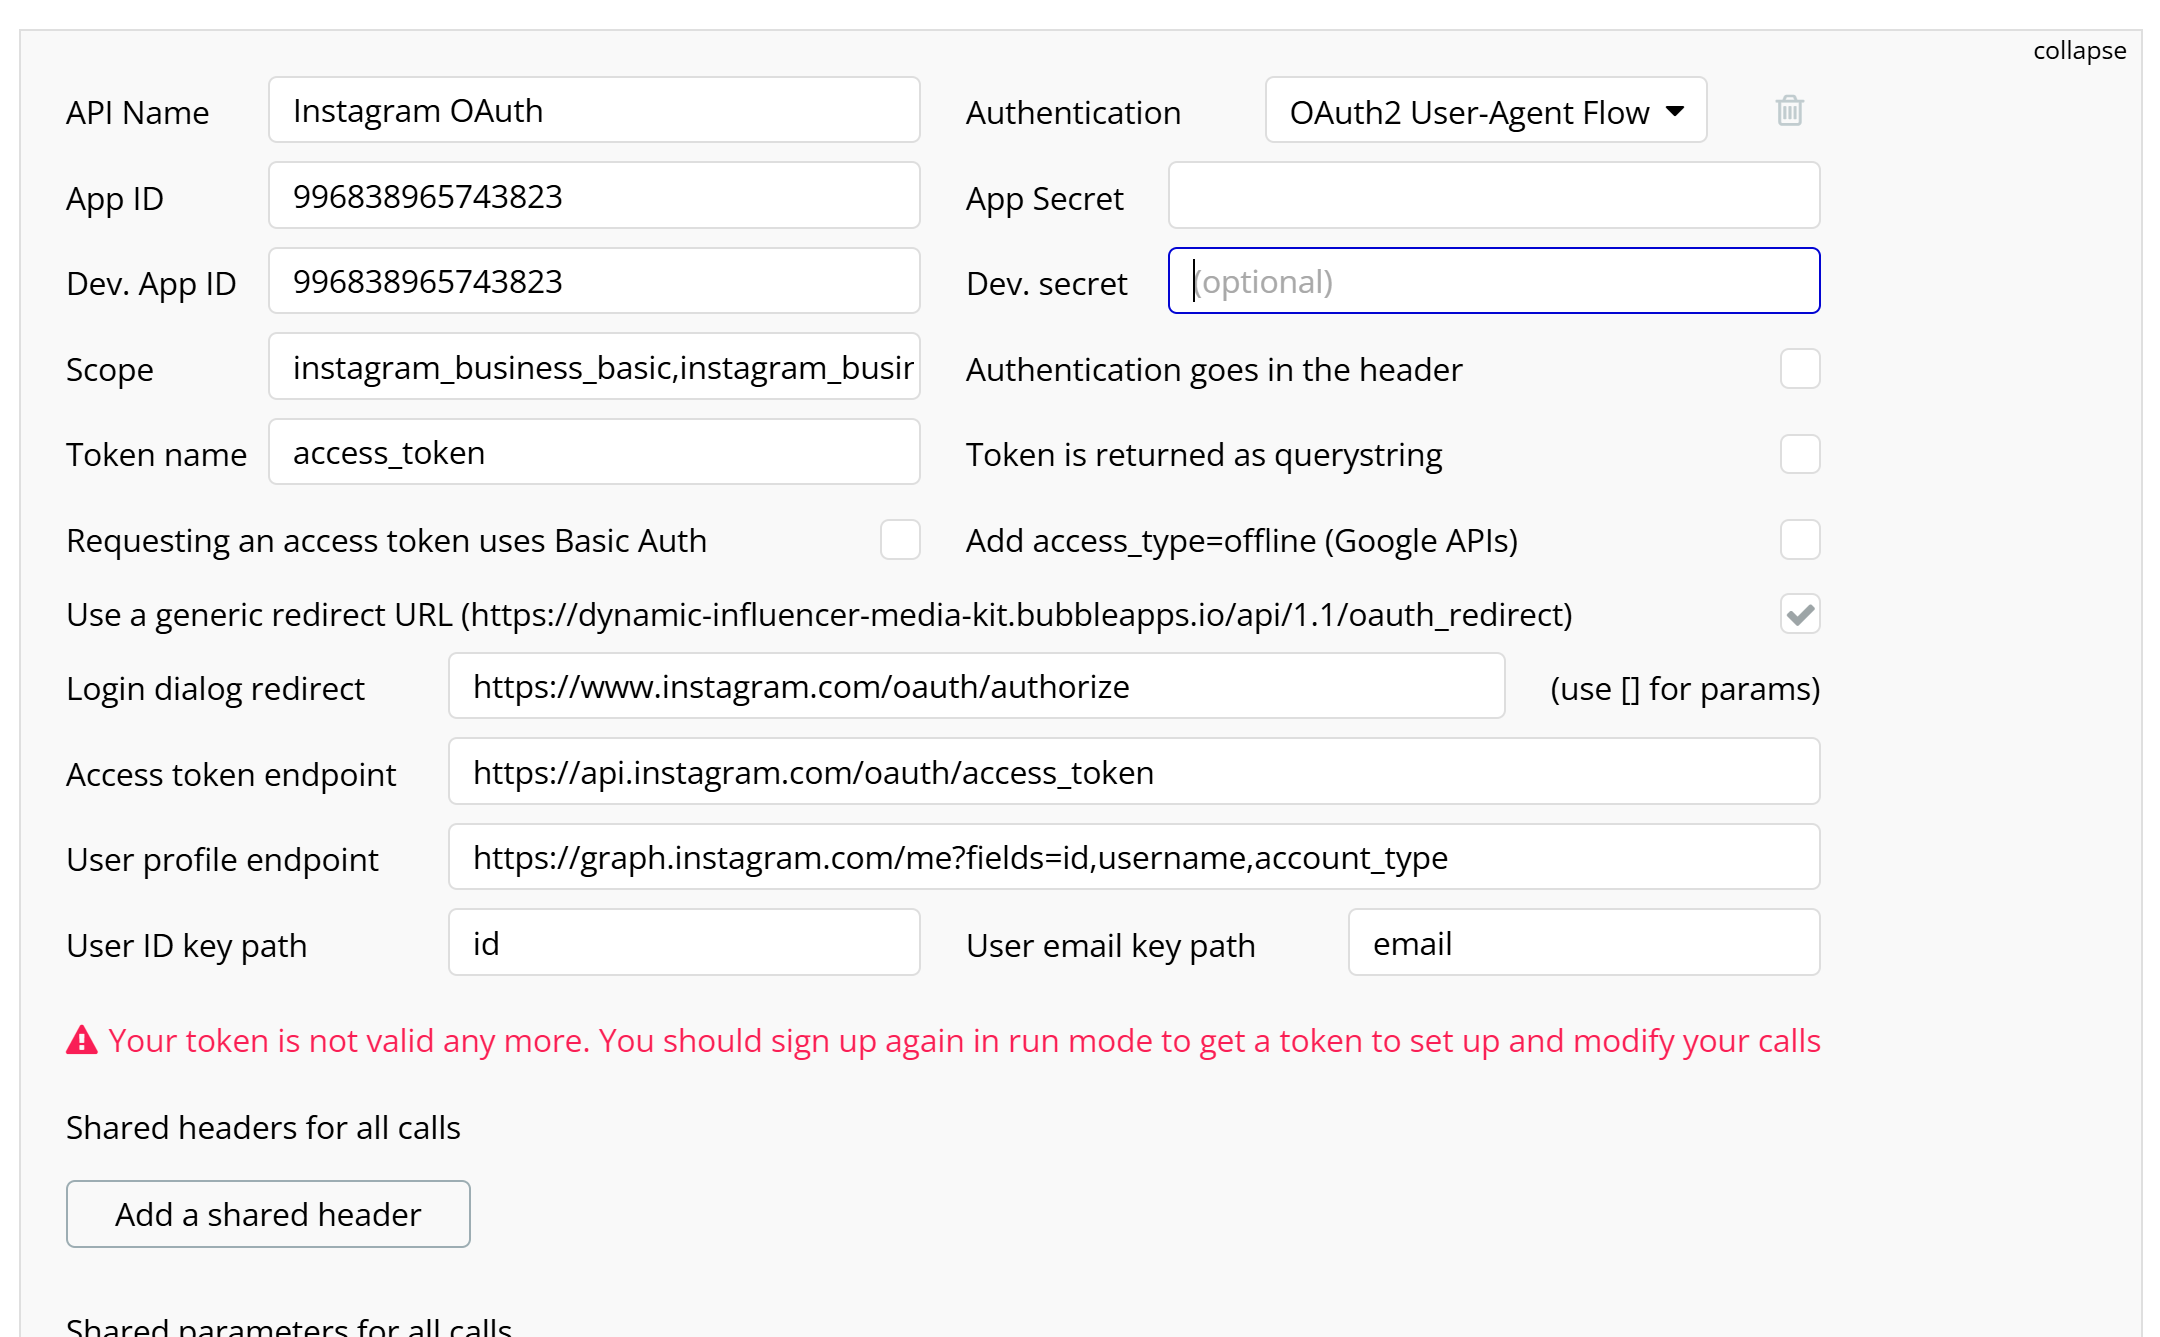Select the Scope text field
Image resolution: width=2160 pixels, height=1337 pixels.
(x=594, y=367)
